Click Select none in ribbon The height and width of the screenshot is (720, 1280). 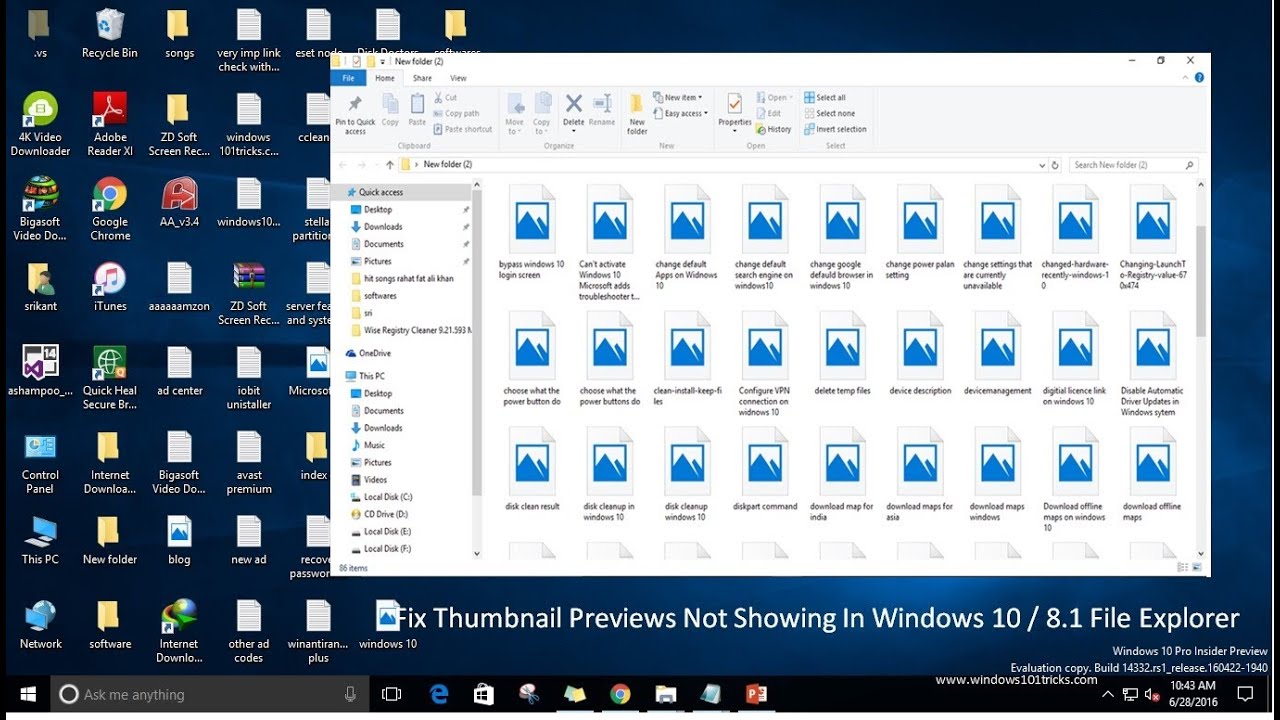[828, 114]
